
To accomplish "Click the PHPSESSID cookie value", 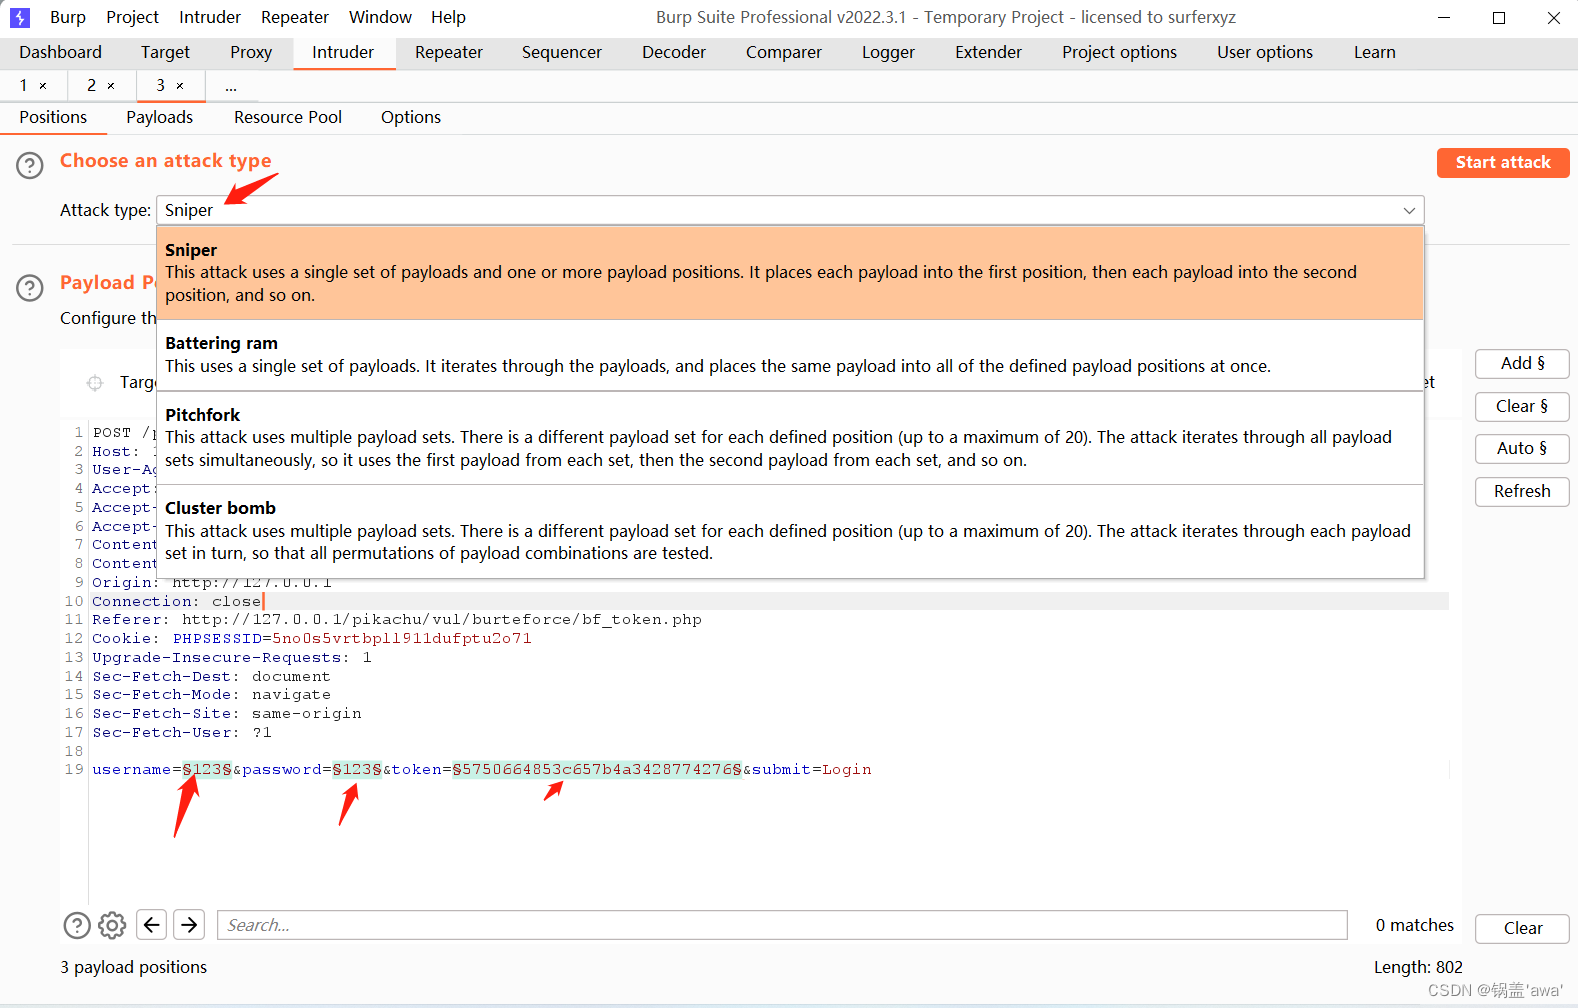I will click(x=402, y=638).
